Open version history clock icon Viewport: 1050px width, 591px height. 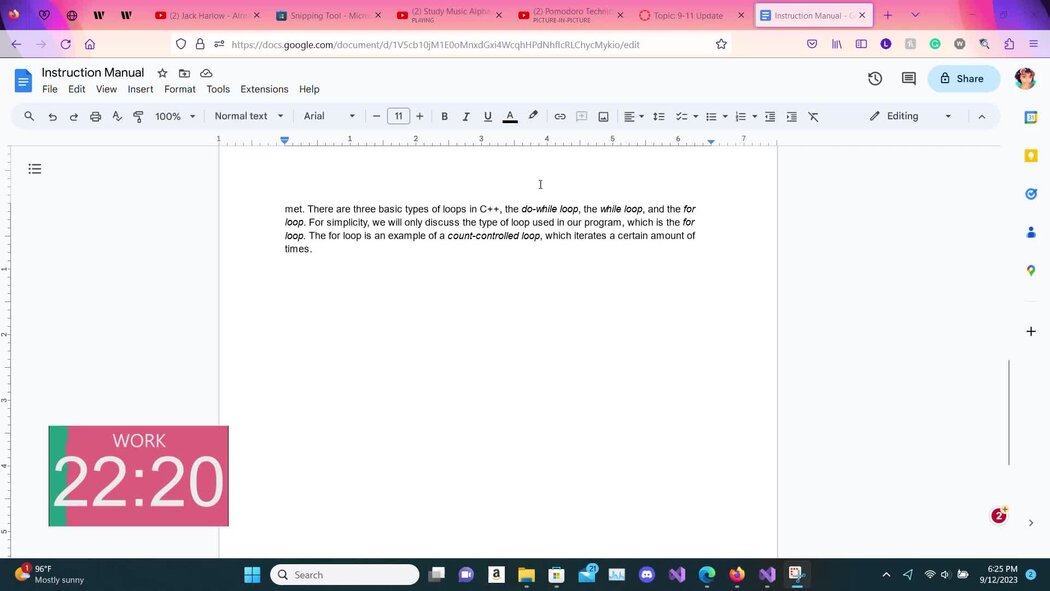875,78
